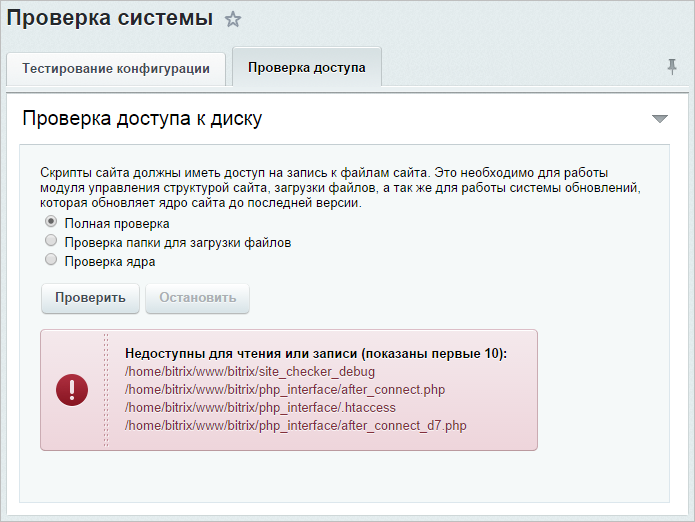695x522 pixels.
Task: Click the Полная проверка label text
Action: coord(117,224)
